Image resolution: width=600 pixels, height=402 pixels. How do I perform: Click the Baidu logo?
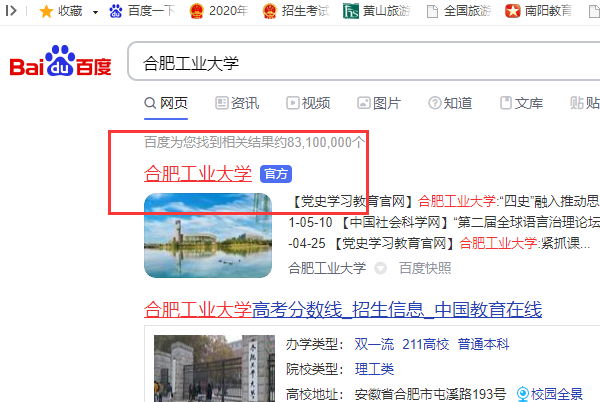pyautogui.click(x=60, y=61)
